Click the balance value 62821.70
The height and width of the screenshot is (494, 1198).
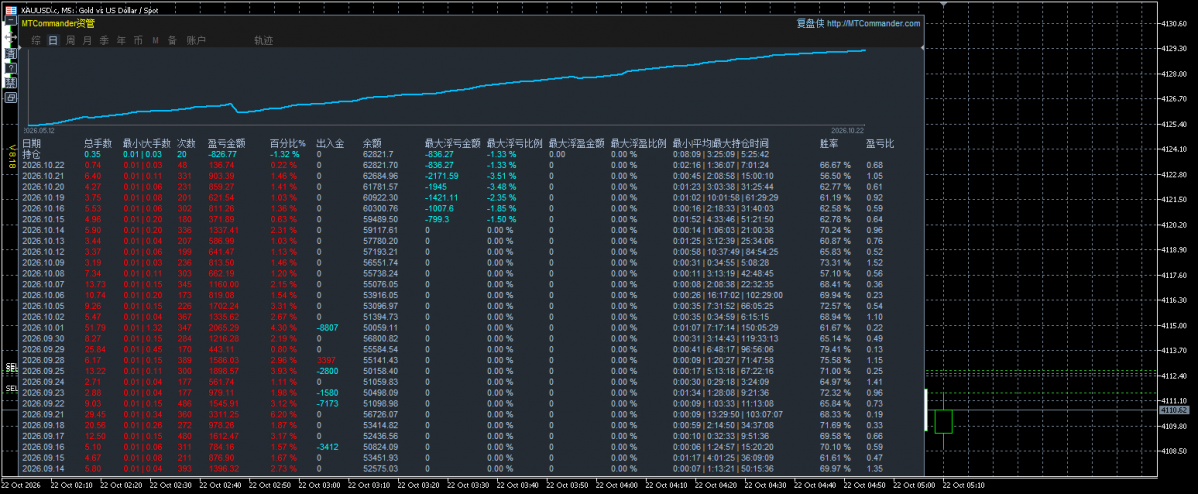click(x=380, y=165)
